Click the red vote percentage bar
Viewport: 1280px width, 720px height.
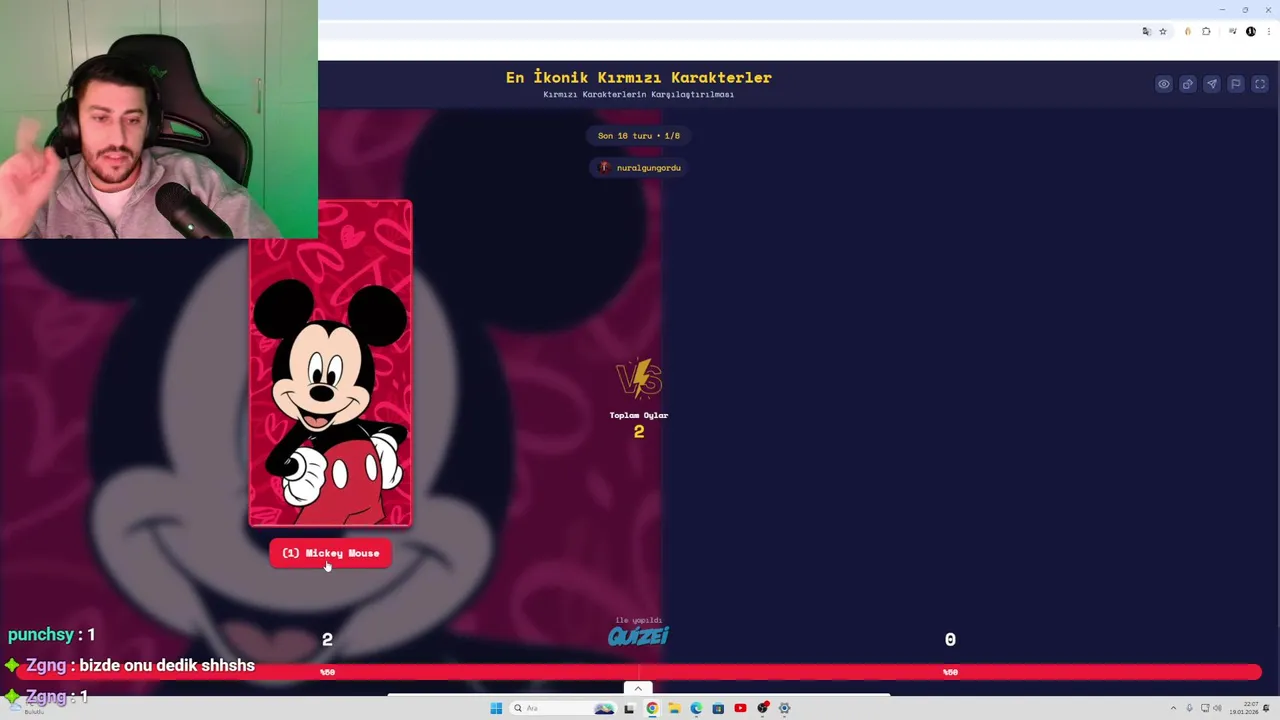(639, 672)
